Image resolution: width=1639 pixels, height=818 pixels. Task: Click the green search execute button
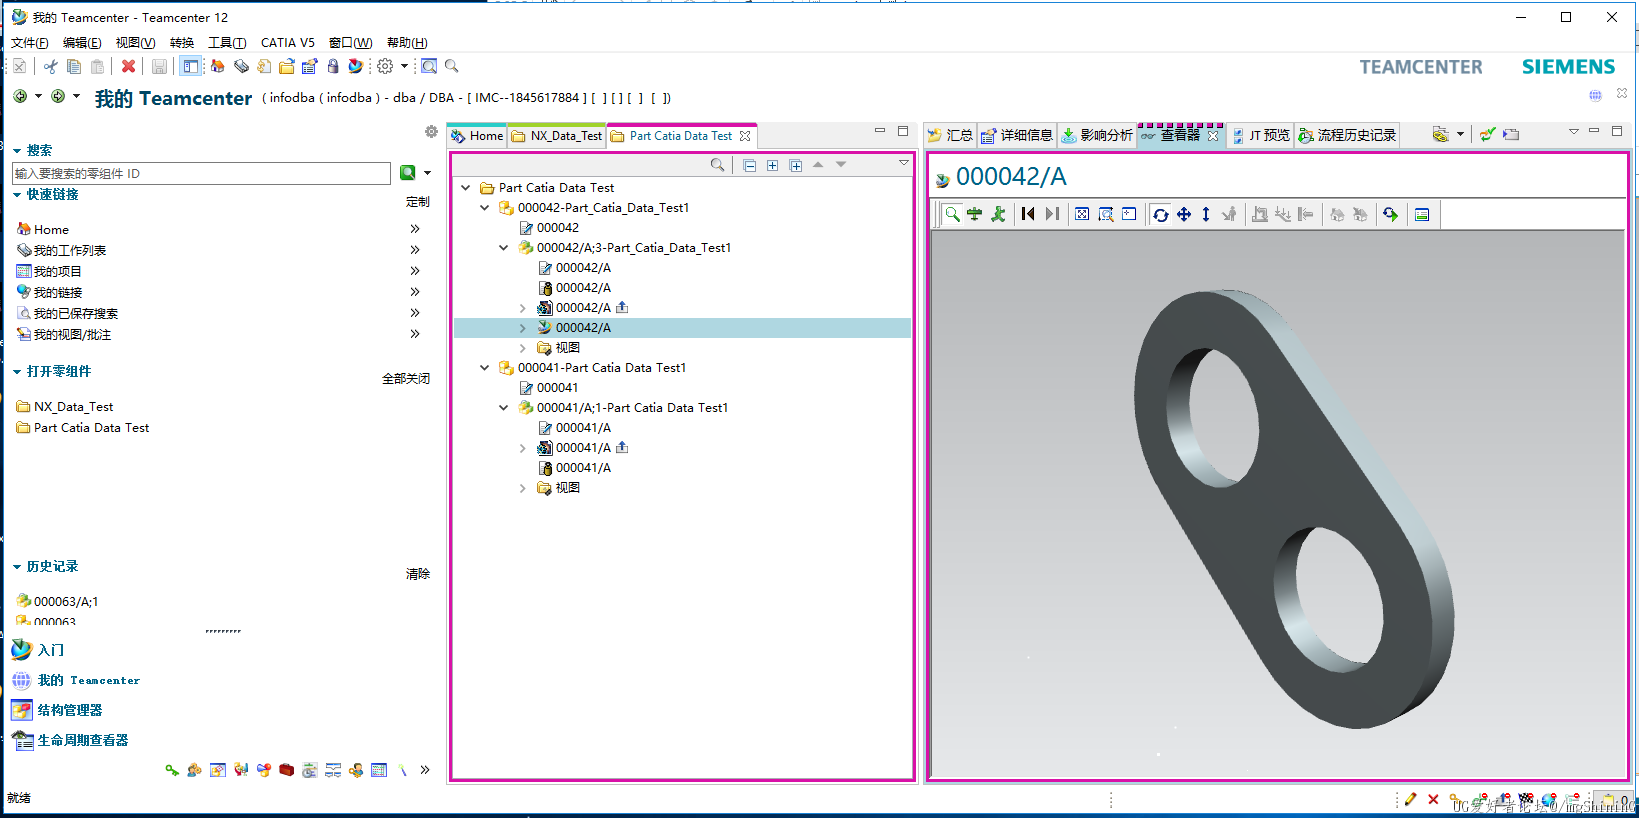coord(408,173)
